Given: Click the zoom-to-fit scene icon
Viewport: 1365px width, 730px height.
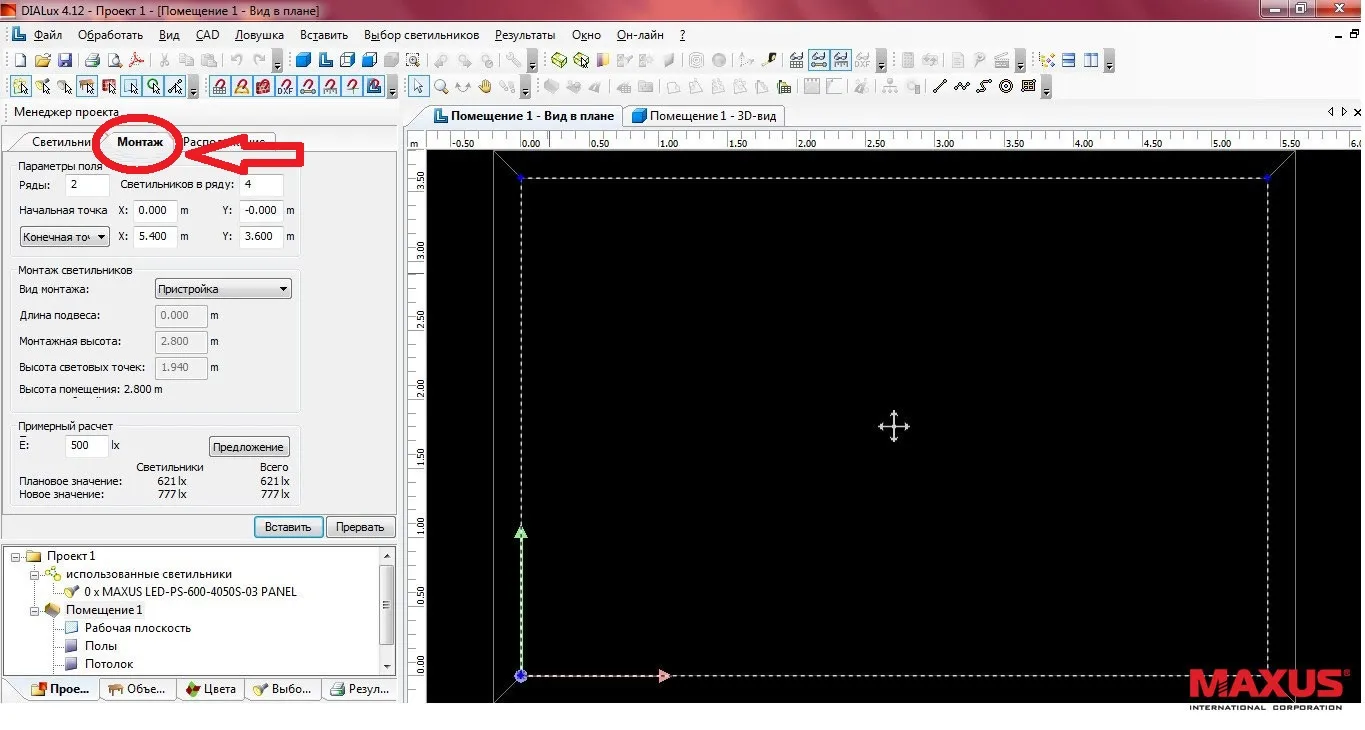Looking at the screenshot, I should click(x=413, y=60).
